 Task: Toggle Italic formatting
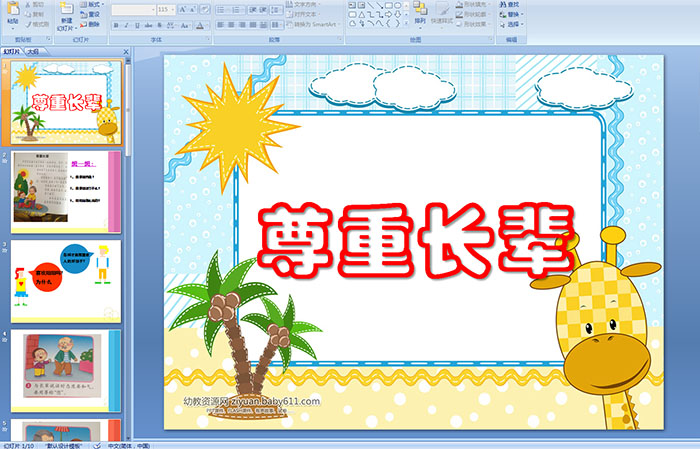(125, 24)
